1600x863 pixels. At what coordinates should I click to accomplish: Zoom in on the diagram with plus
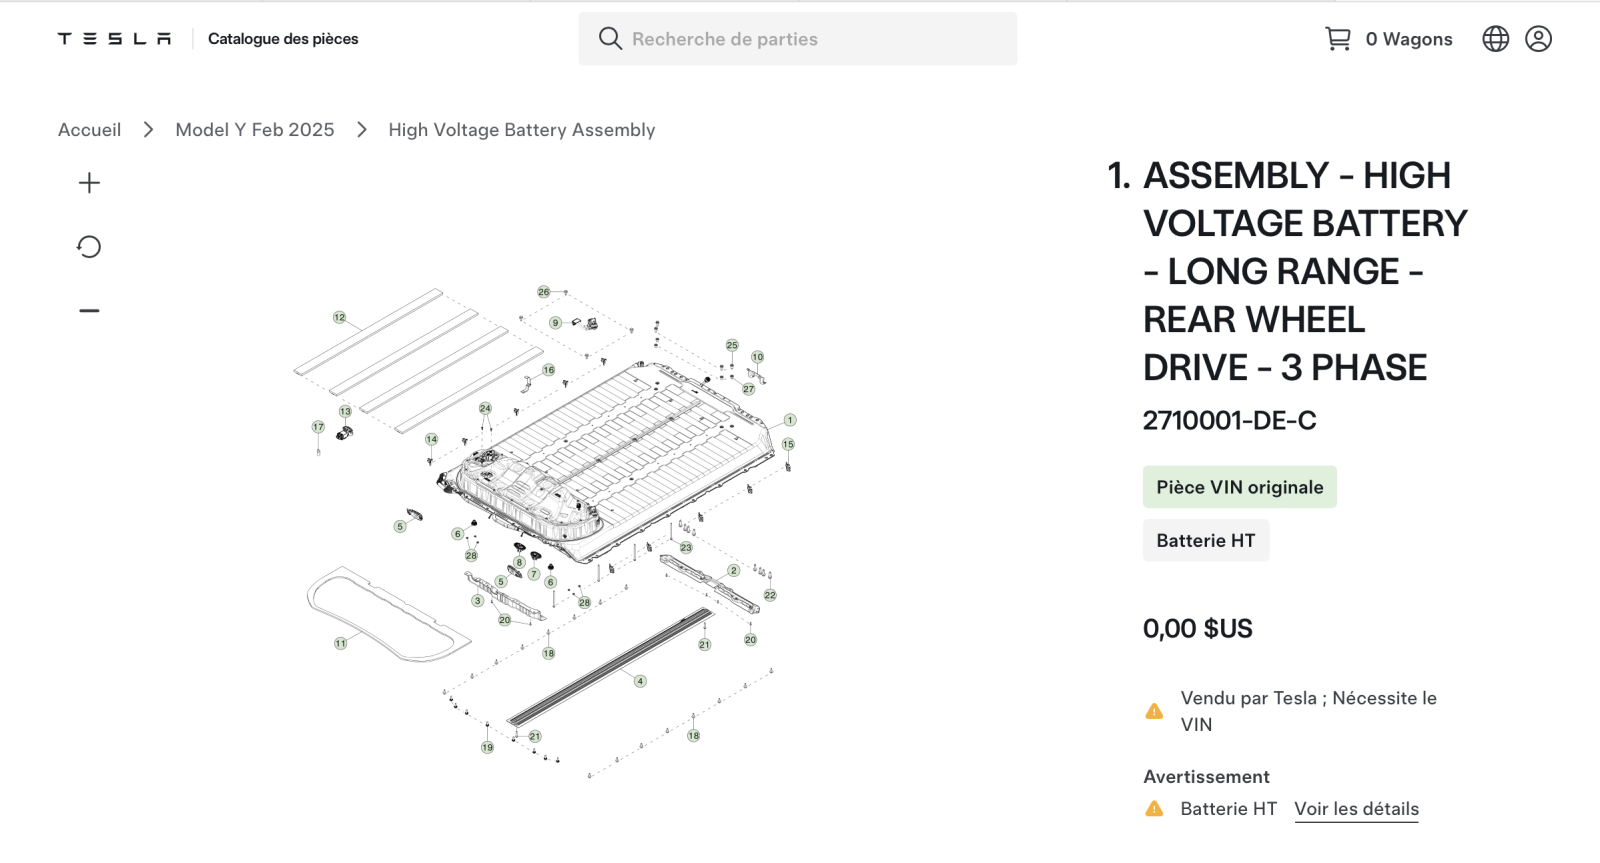coord(89,183)
